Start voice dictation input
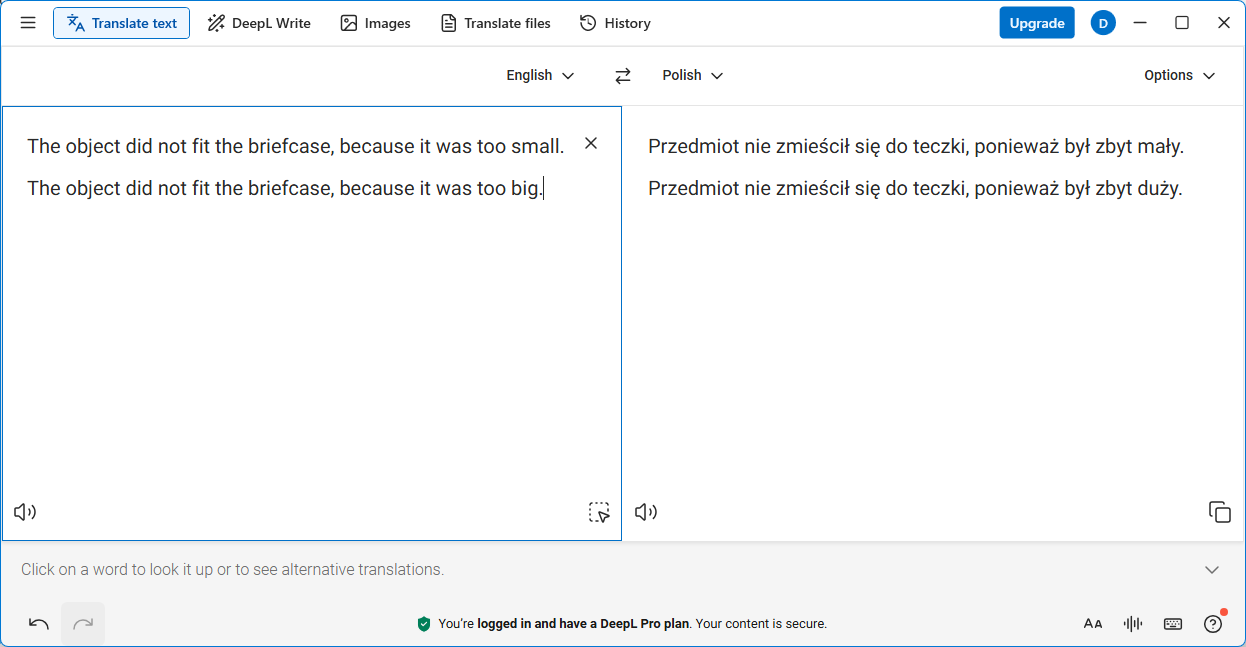This screenshot has height=647, width=1246. (1133, 624)
